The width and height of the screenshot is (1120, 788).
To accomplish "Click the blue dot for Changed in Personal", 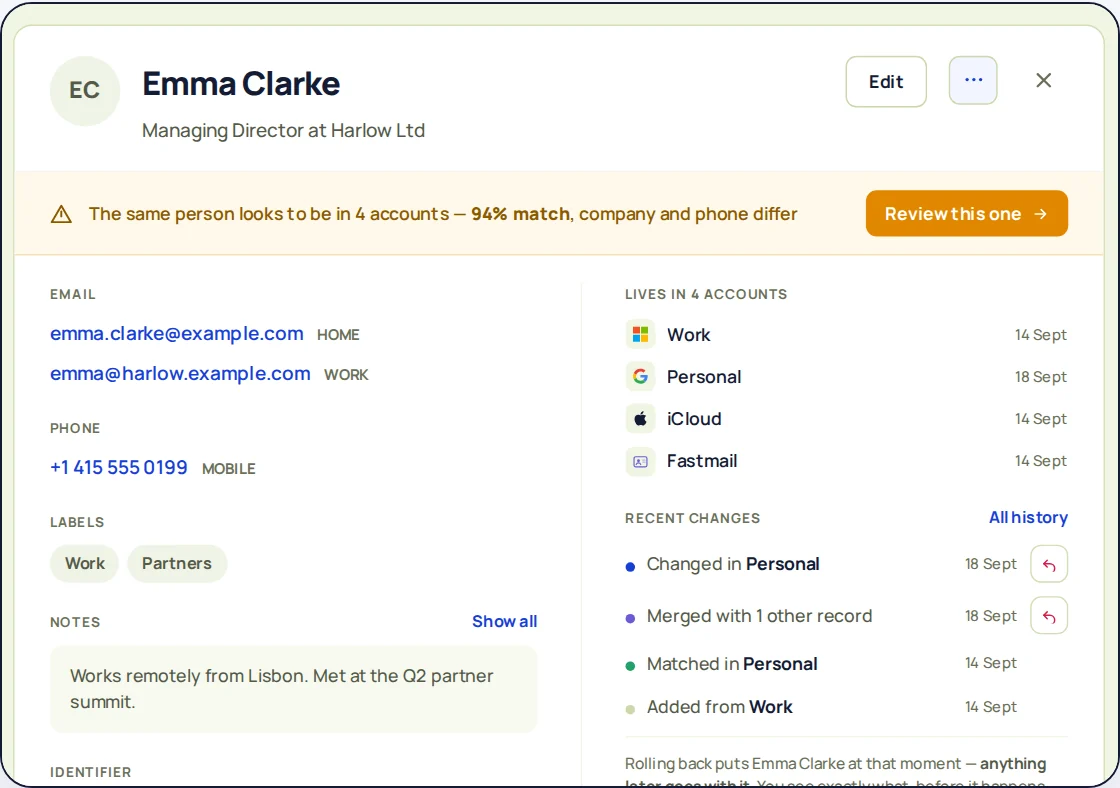I will (x=630, y=567).
